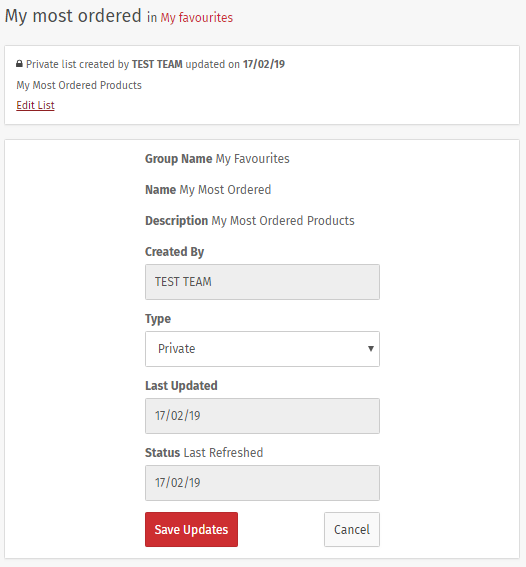
Task: Click the My most ordered page heading
Action: click(73, 16)
